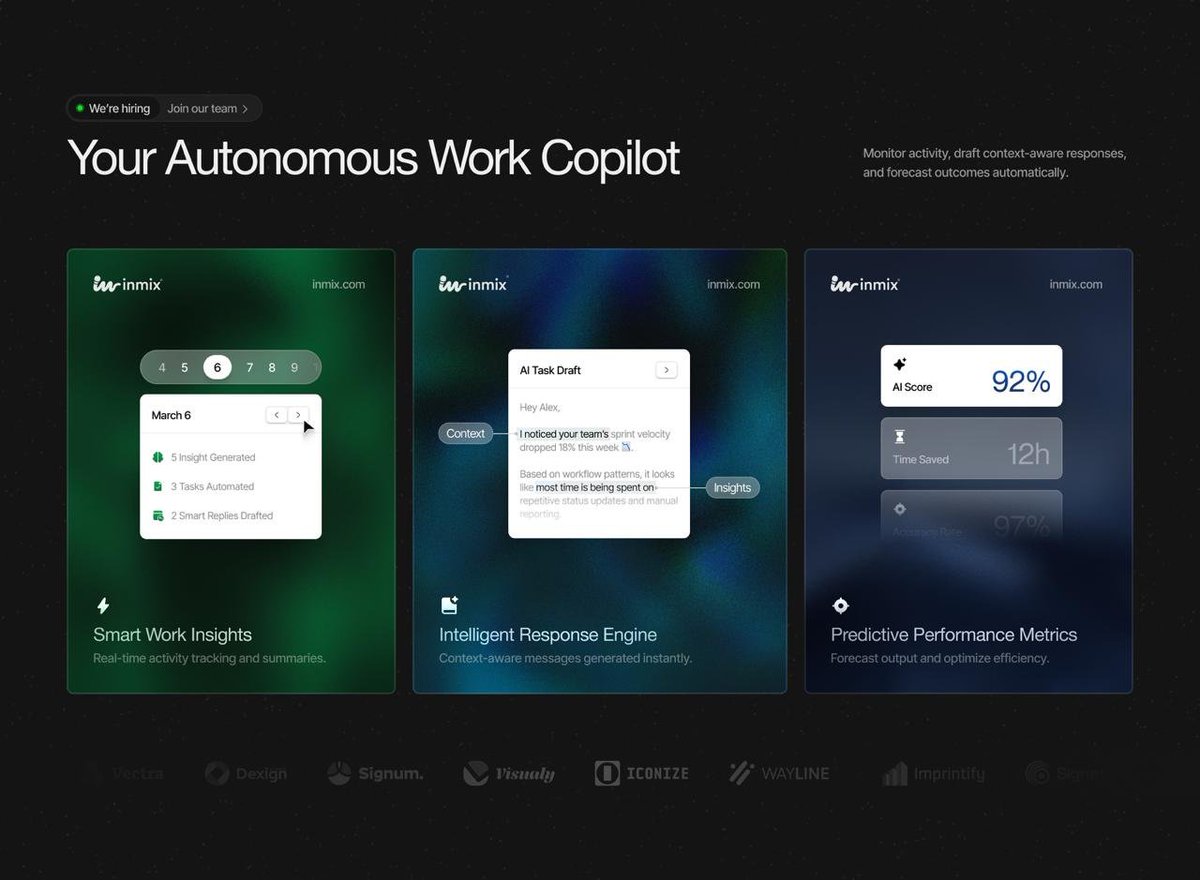Click the icon beside Smart Replies Drafted
Image resolution: width=1200 pixels, height=880 pixels.
click(x=157, y=515)
